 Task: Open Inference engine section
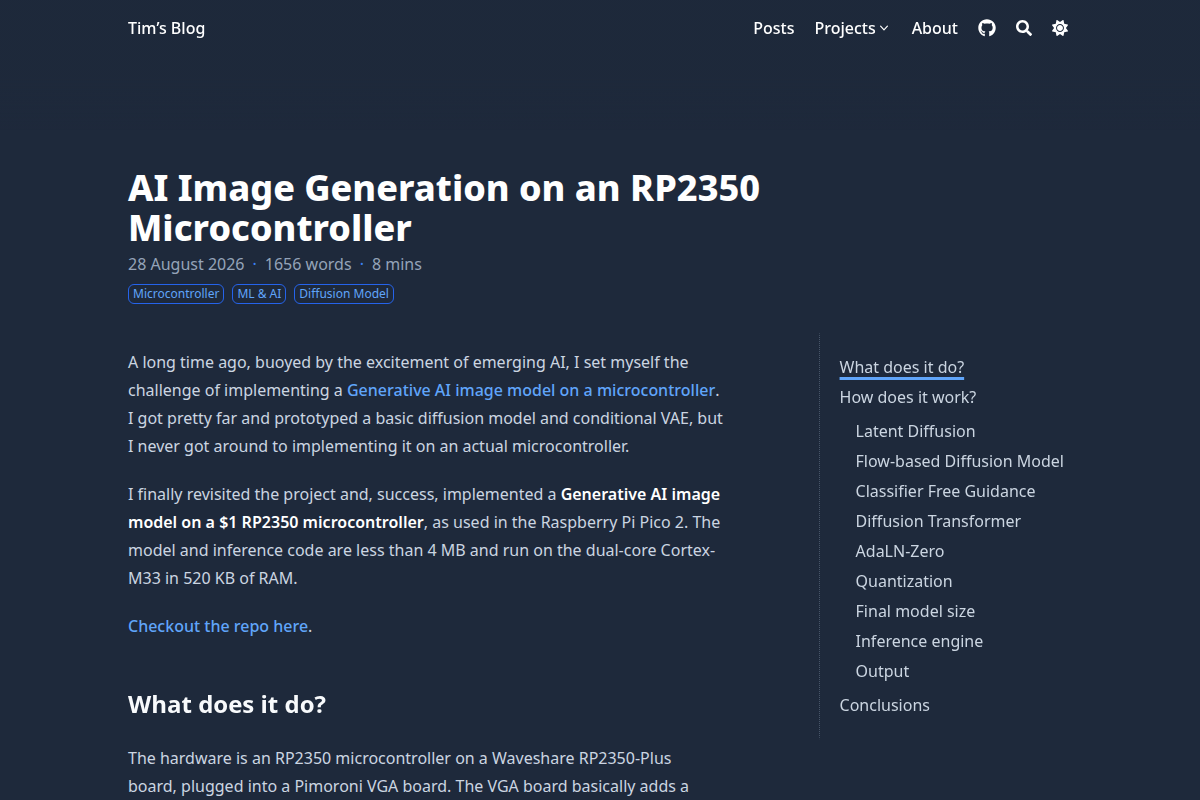919,641
